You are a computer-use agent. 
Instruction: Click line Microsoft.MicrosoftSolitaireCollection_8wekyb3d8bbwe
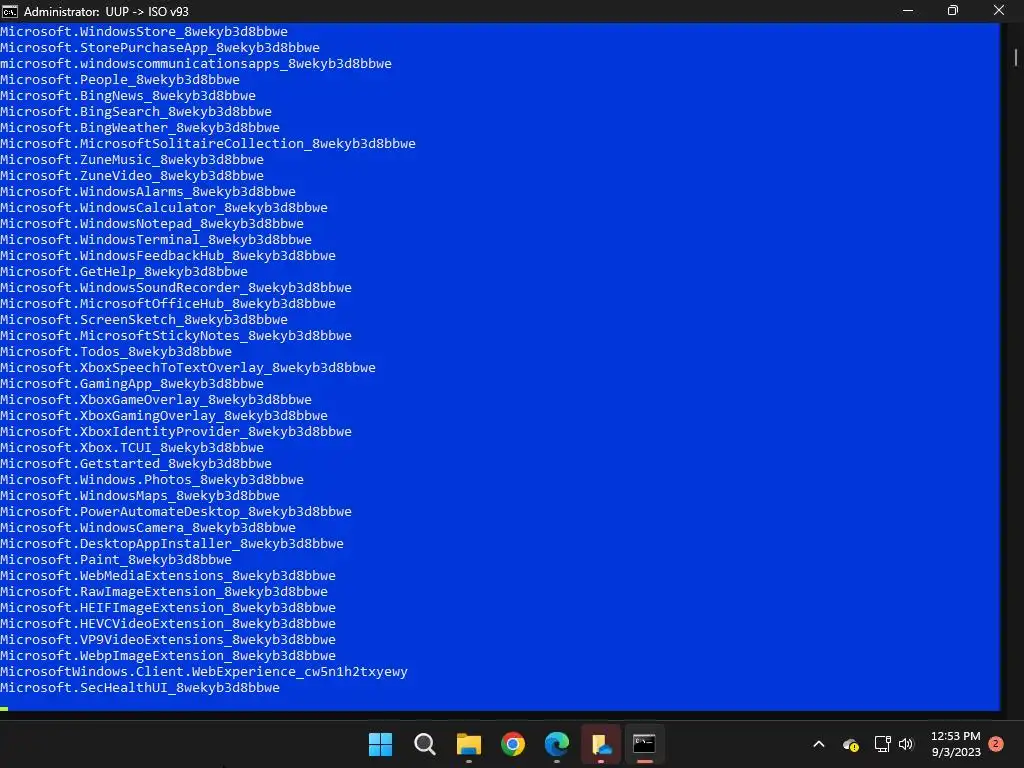[208, 144]
